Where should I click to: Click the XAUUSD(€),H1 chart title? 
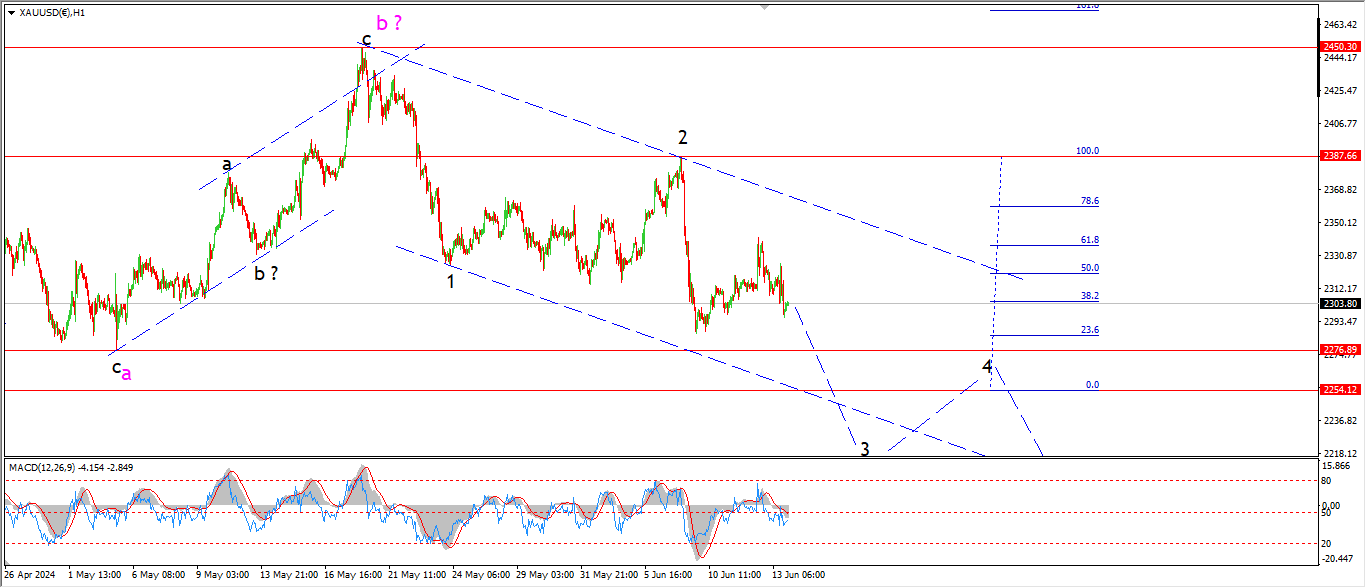coord(52,13)
